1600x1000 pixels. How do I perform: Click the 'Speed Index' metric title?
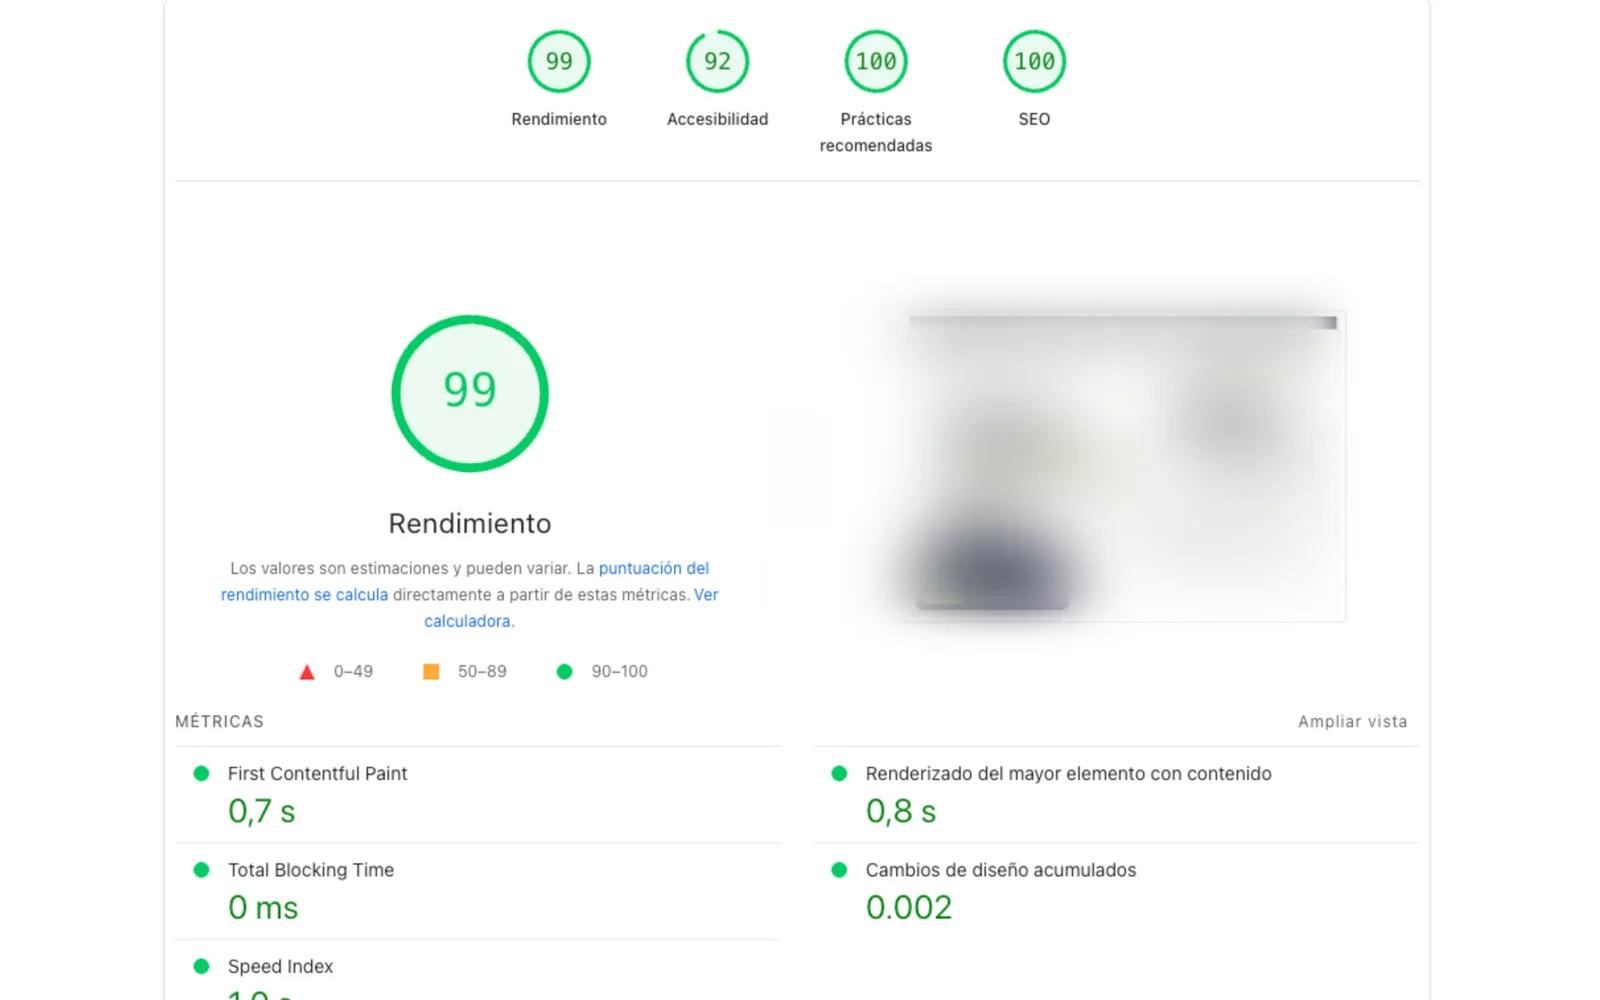click(x=280, y=967)
